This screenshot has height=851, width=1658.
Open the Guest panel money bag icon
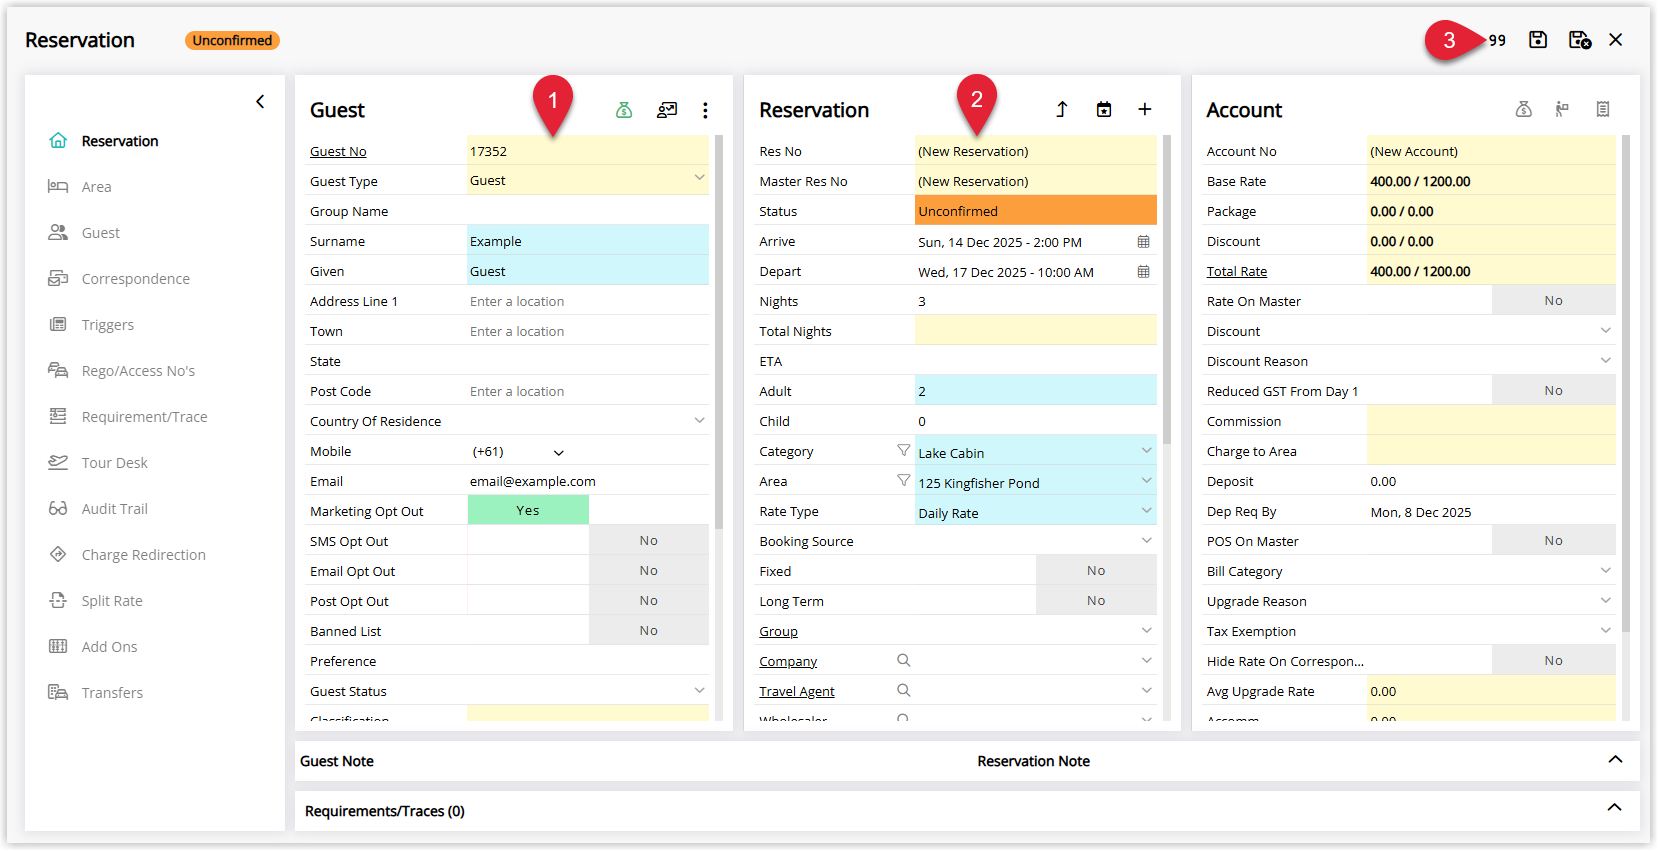pos(624,110)
